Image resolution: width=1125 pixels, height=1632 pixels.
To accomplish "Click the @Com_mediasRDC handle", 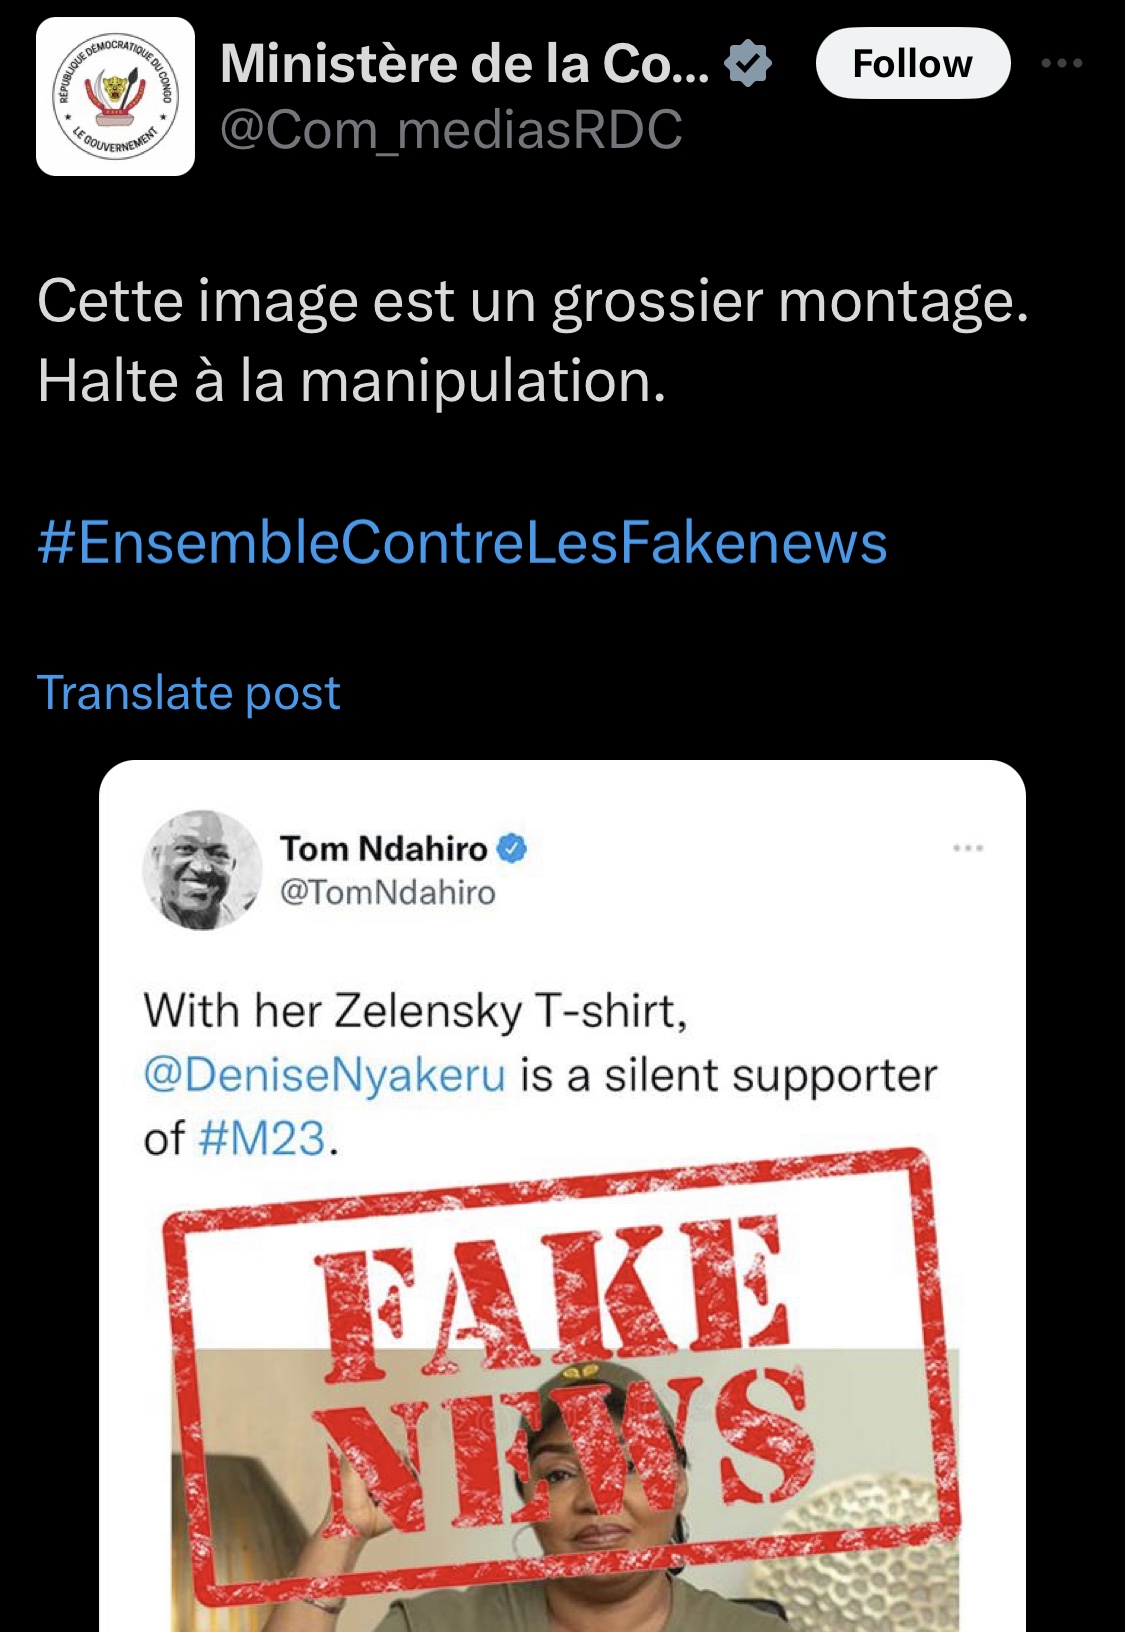I will pyautogui.click(x=451, y=130).
